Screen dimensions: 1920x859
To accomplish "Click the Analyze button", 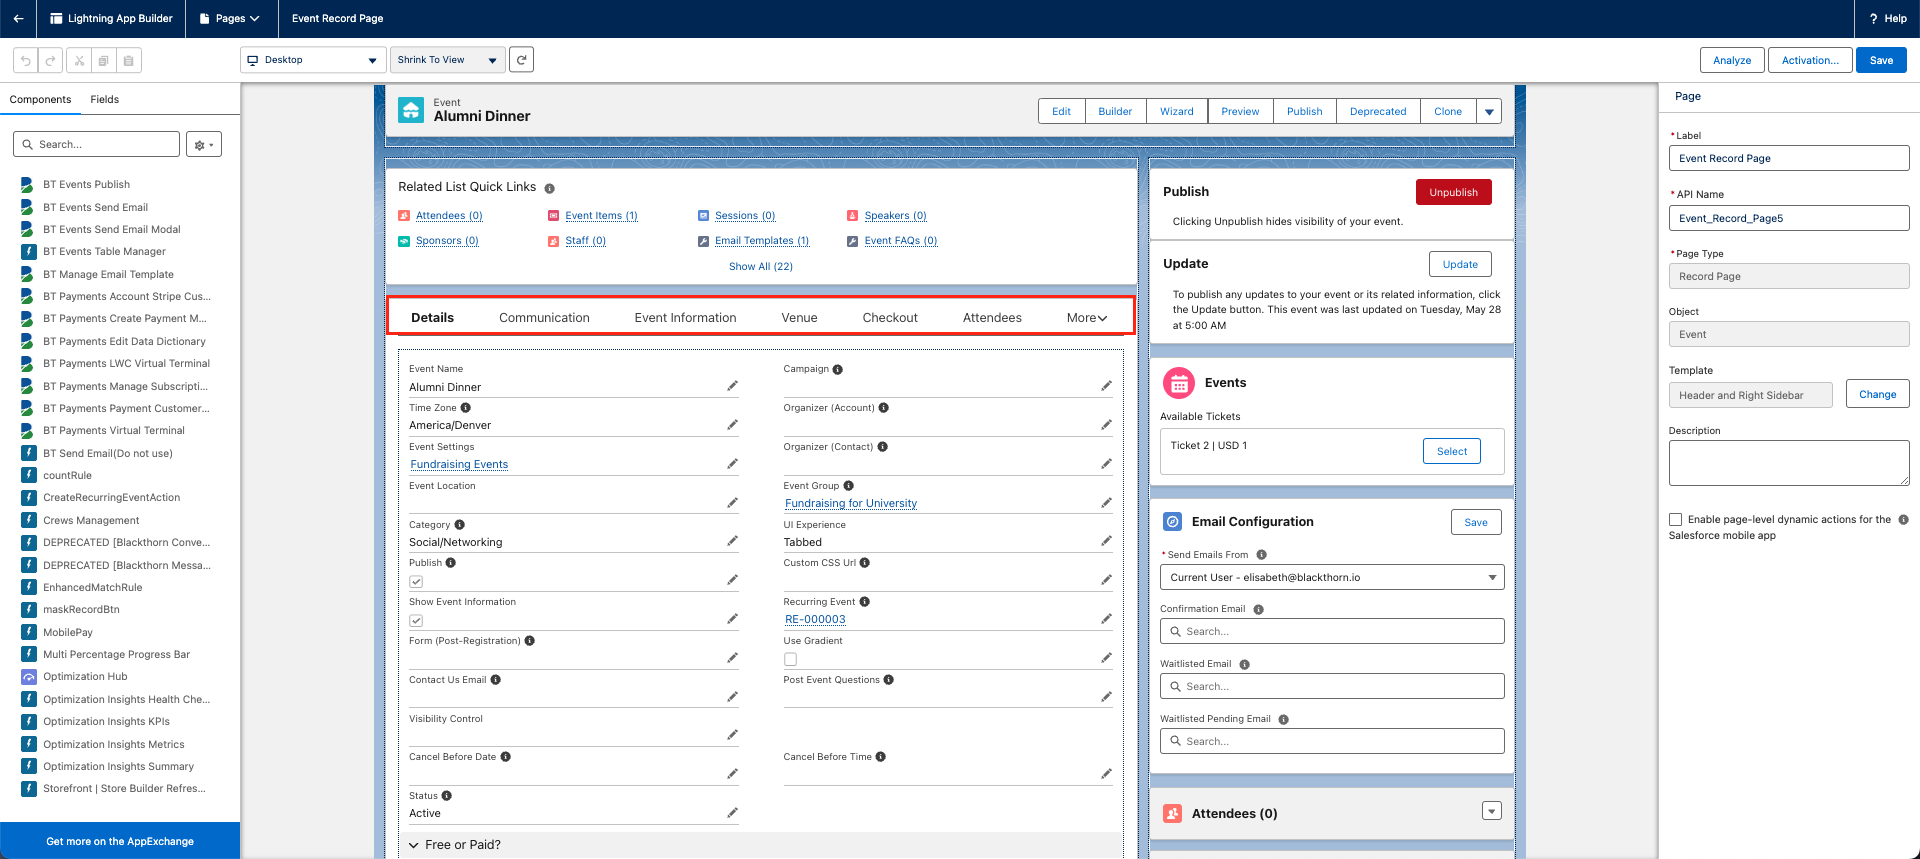I will tap(1732, 60).
